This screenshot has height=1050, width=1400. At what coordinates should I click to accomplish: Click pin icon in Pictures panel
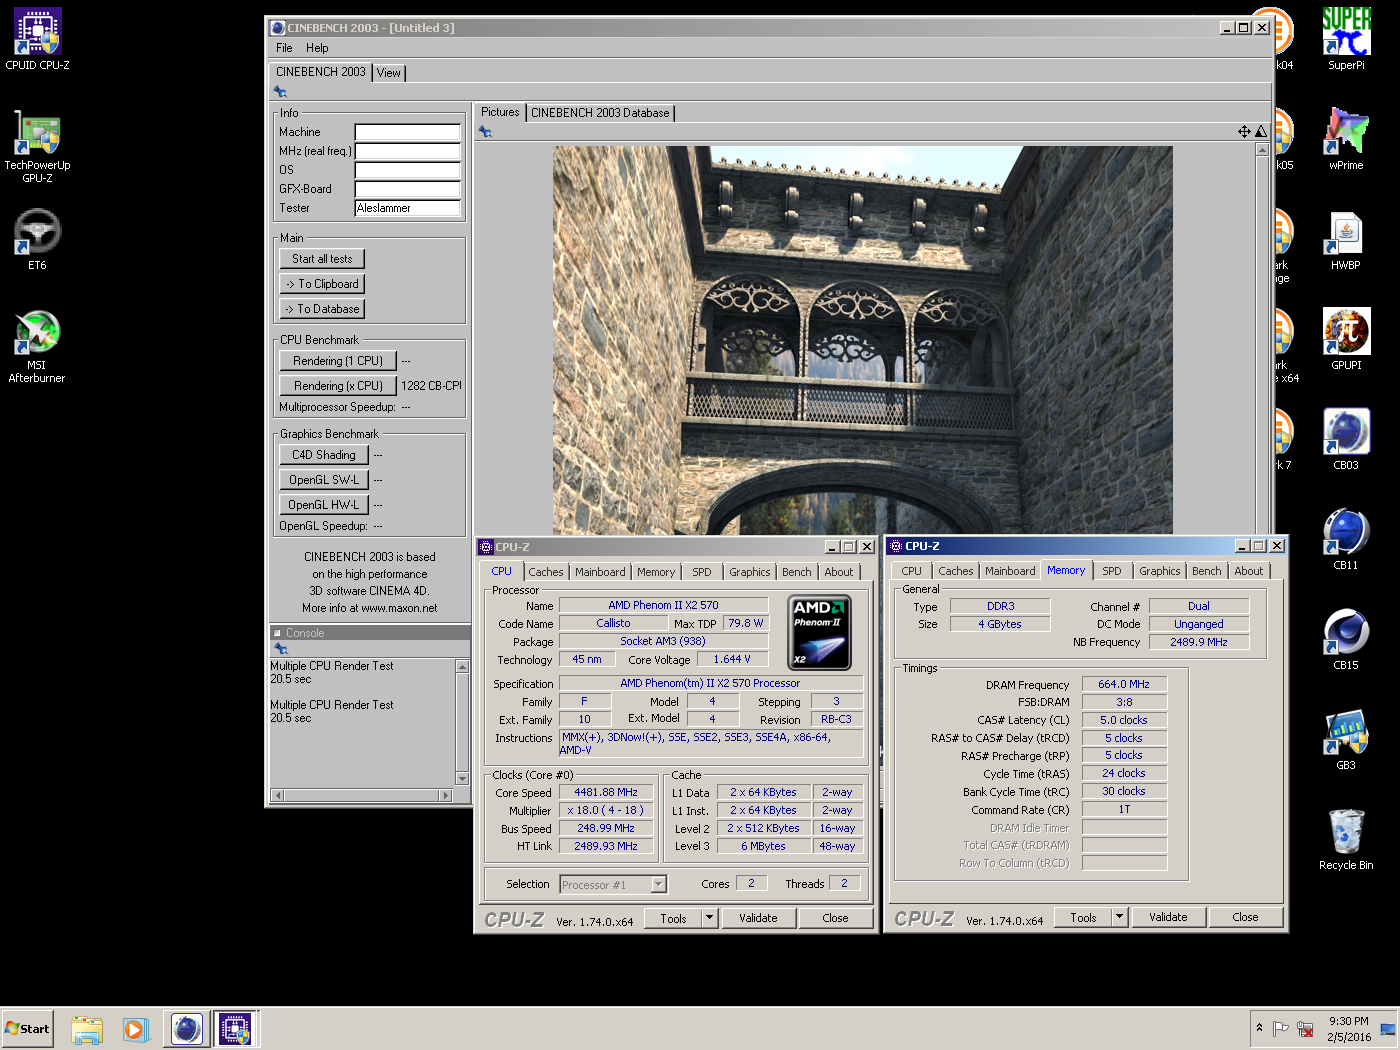pos(485,132)
